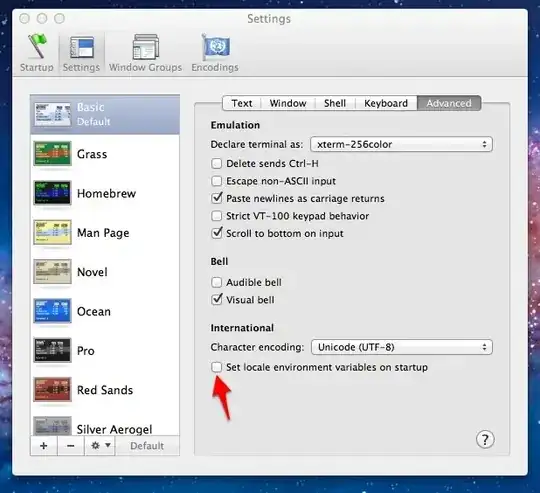Open the gear action menu
The height and width of the screenshot is (493, 540).
tap(100, 446)
